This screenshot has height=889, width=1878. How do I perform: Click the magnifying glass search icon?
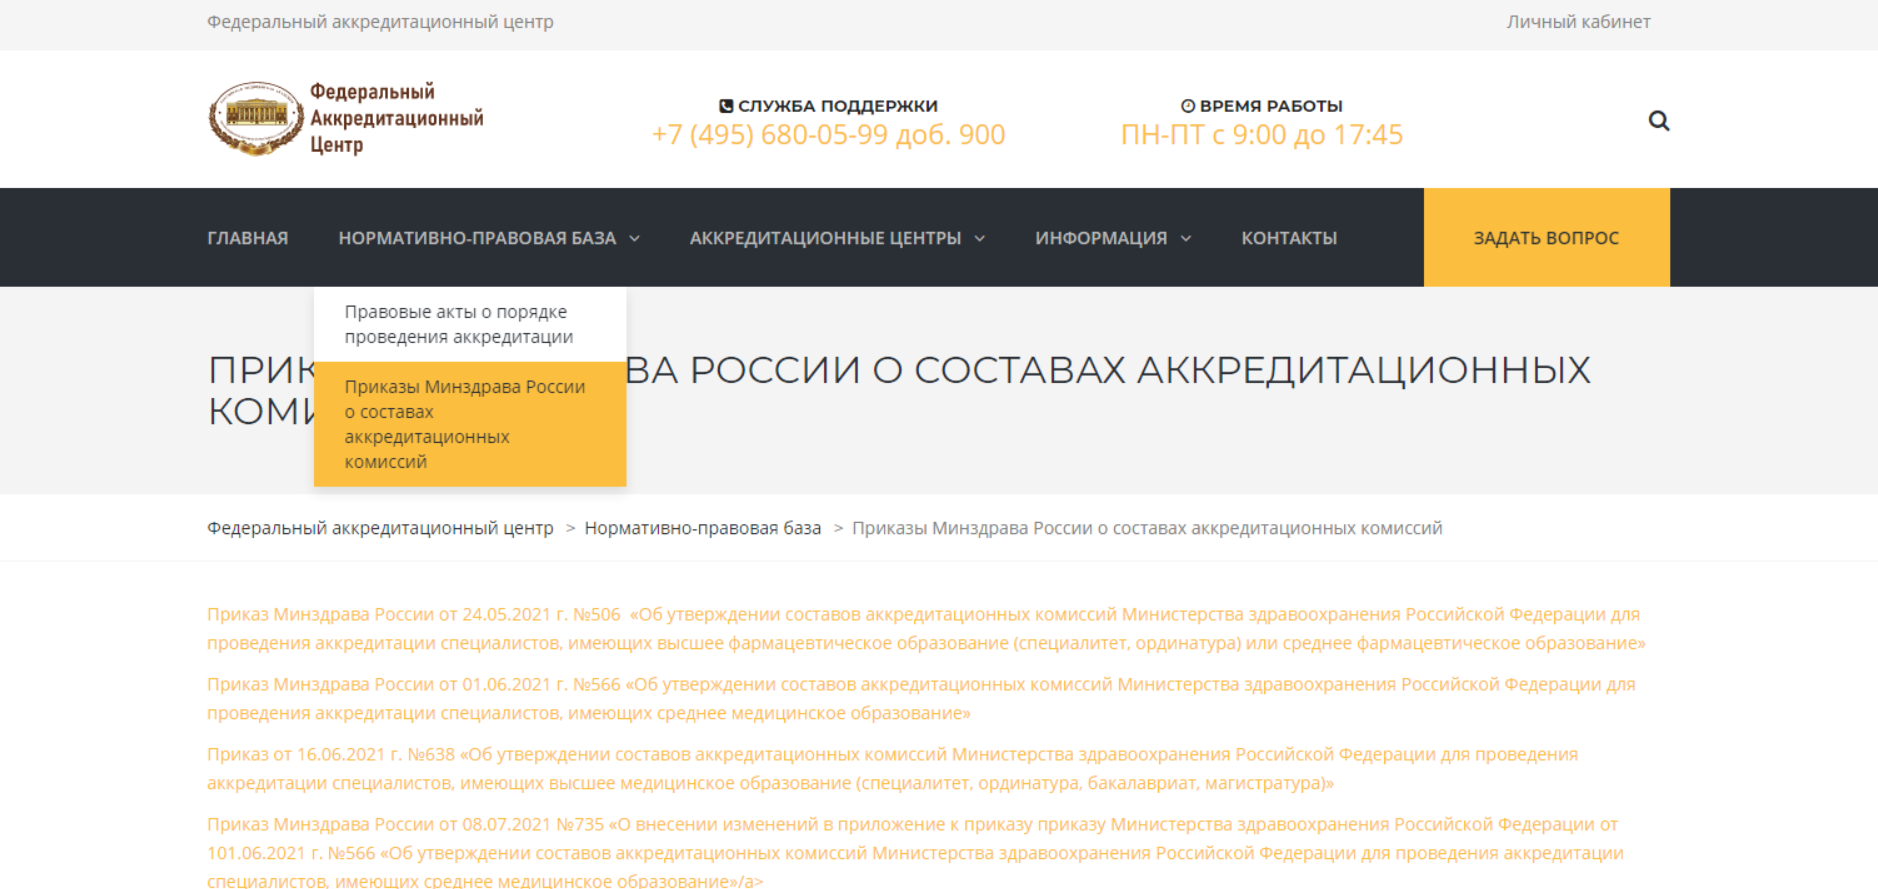coord(1658,121)
